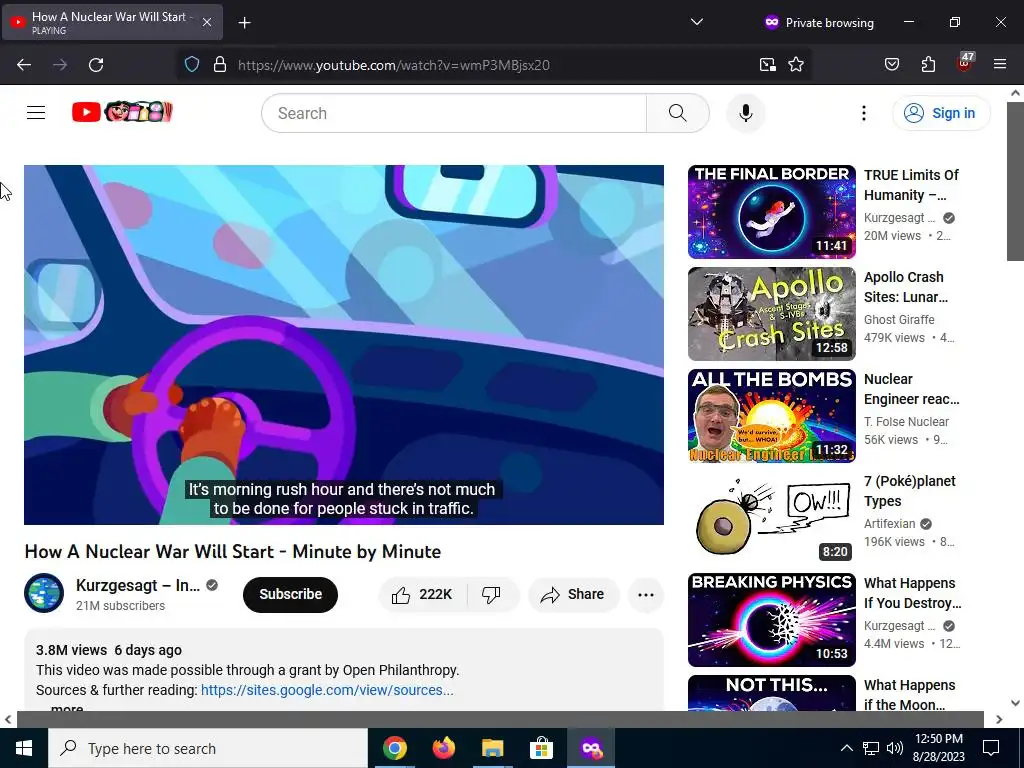1024x768 pixels.
Task: Click 'What Happens If You Destroy' title
Action: coord(912,593)
